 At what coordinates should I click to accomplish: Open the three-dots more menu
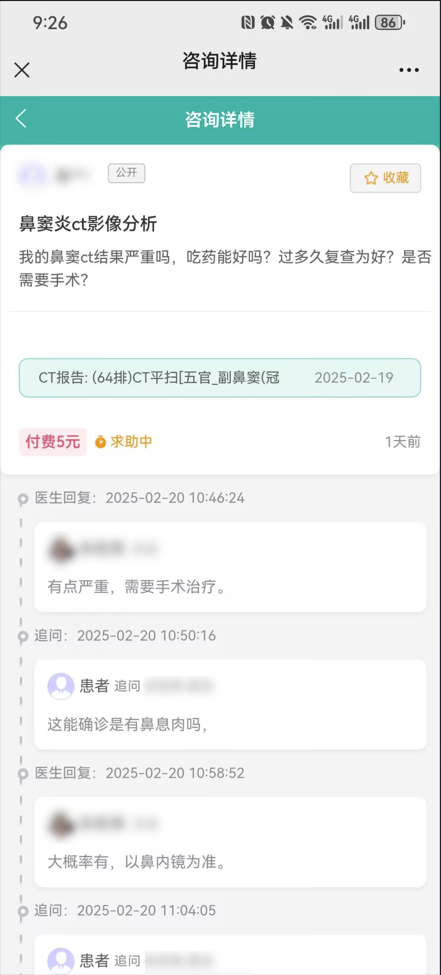409,70
